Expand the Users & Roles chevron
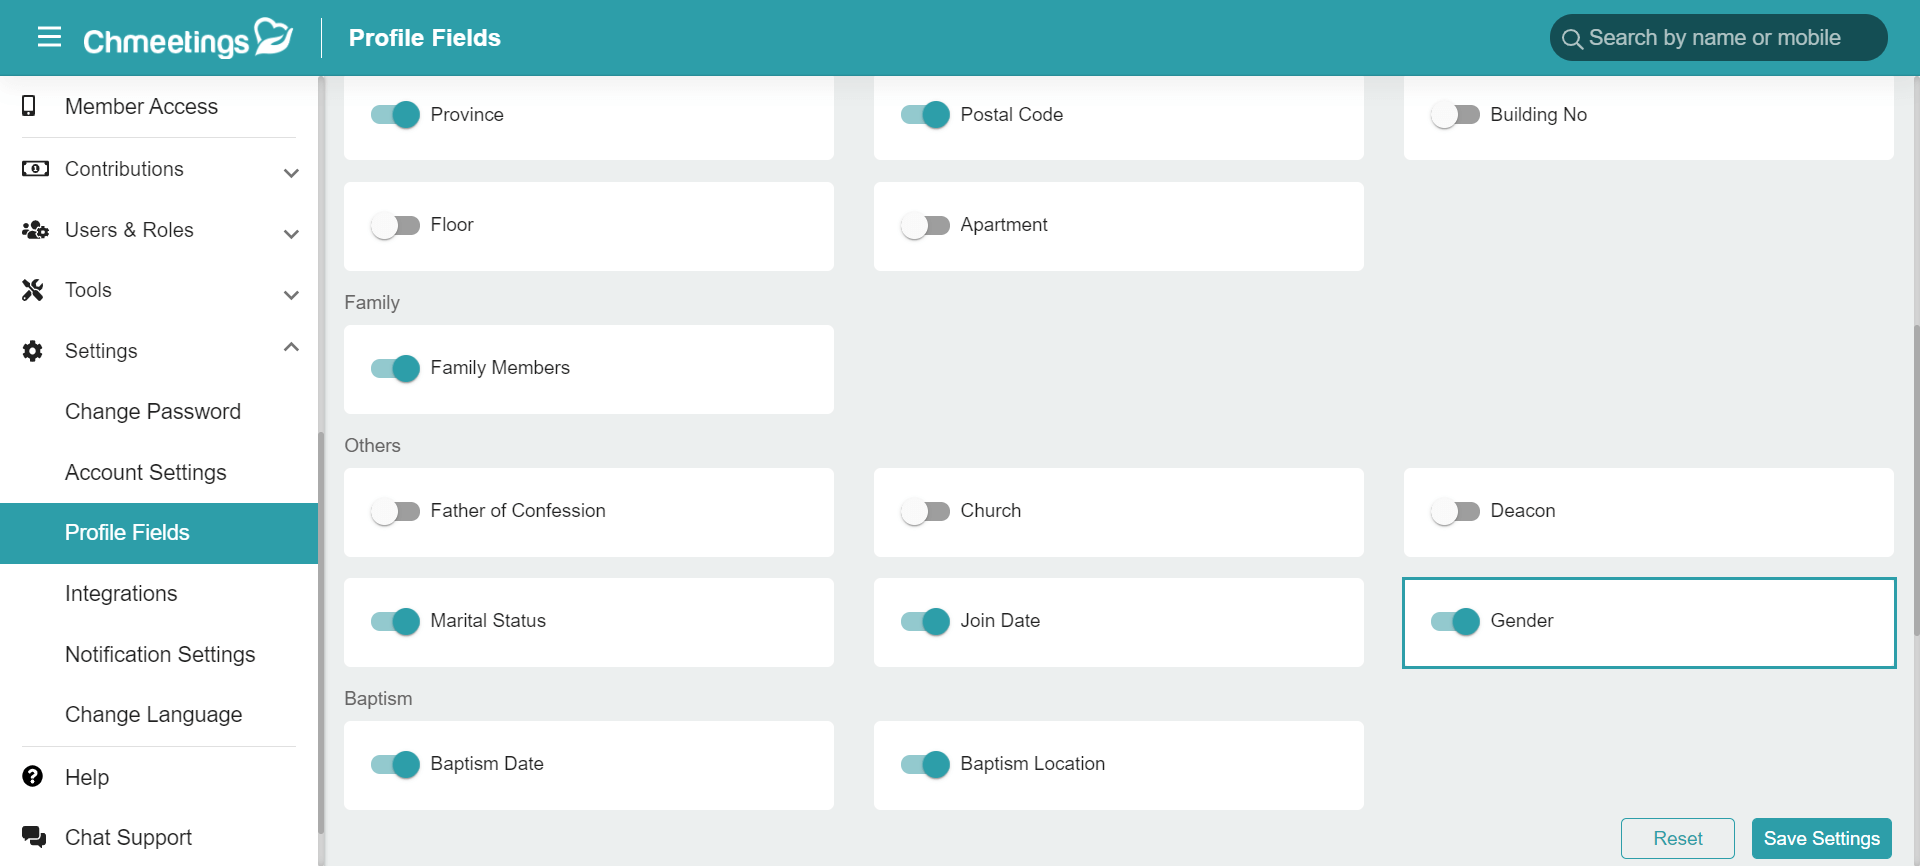The height and width of the screenshot is (866, 1920). coord(291,234)
